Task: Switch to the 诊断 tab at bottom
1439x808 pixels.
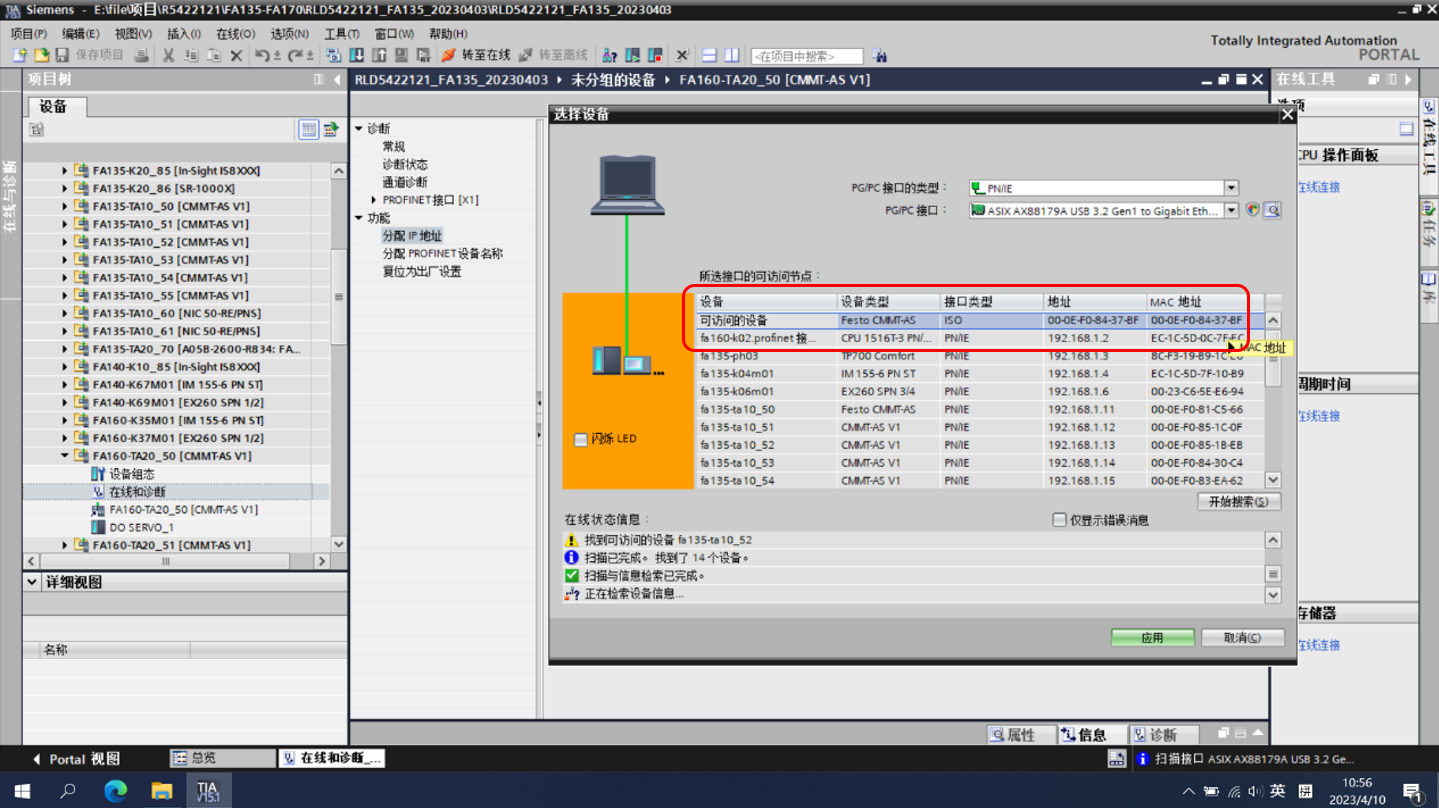Action: [x=1162, y=735]
